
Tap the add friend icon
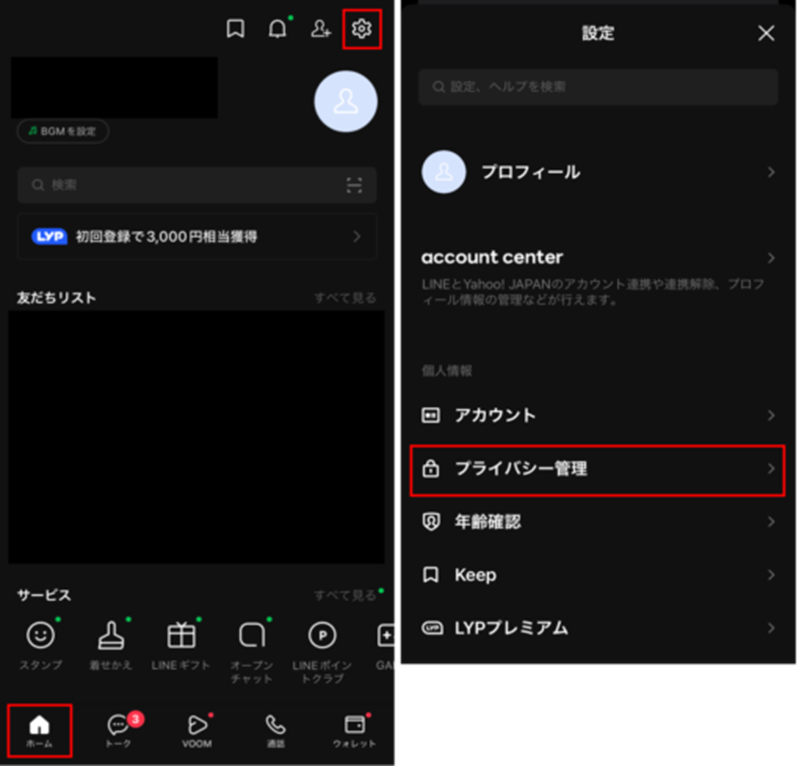pyautogui.click(x=320, y=29)
